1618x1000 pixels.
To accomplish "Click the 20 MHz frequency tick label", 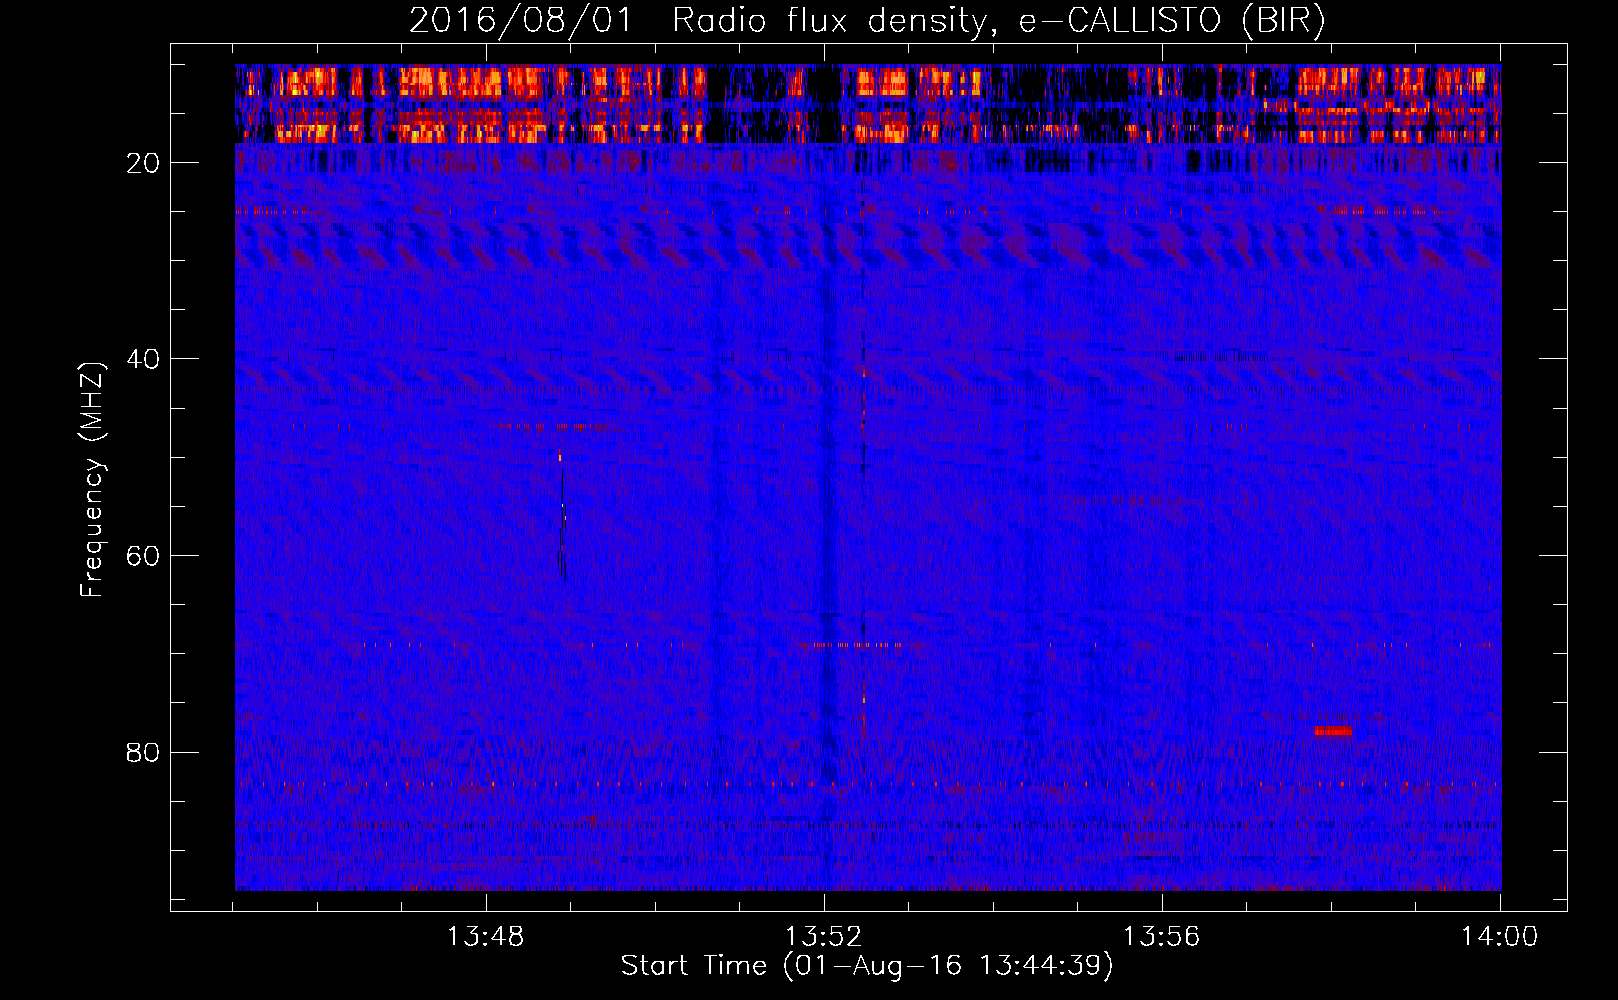I will point(143,163).
